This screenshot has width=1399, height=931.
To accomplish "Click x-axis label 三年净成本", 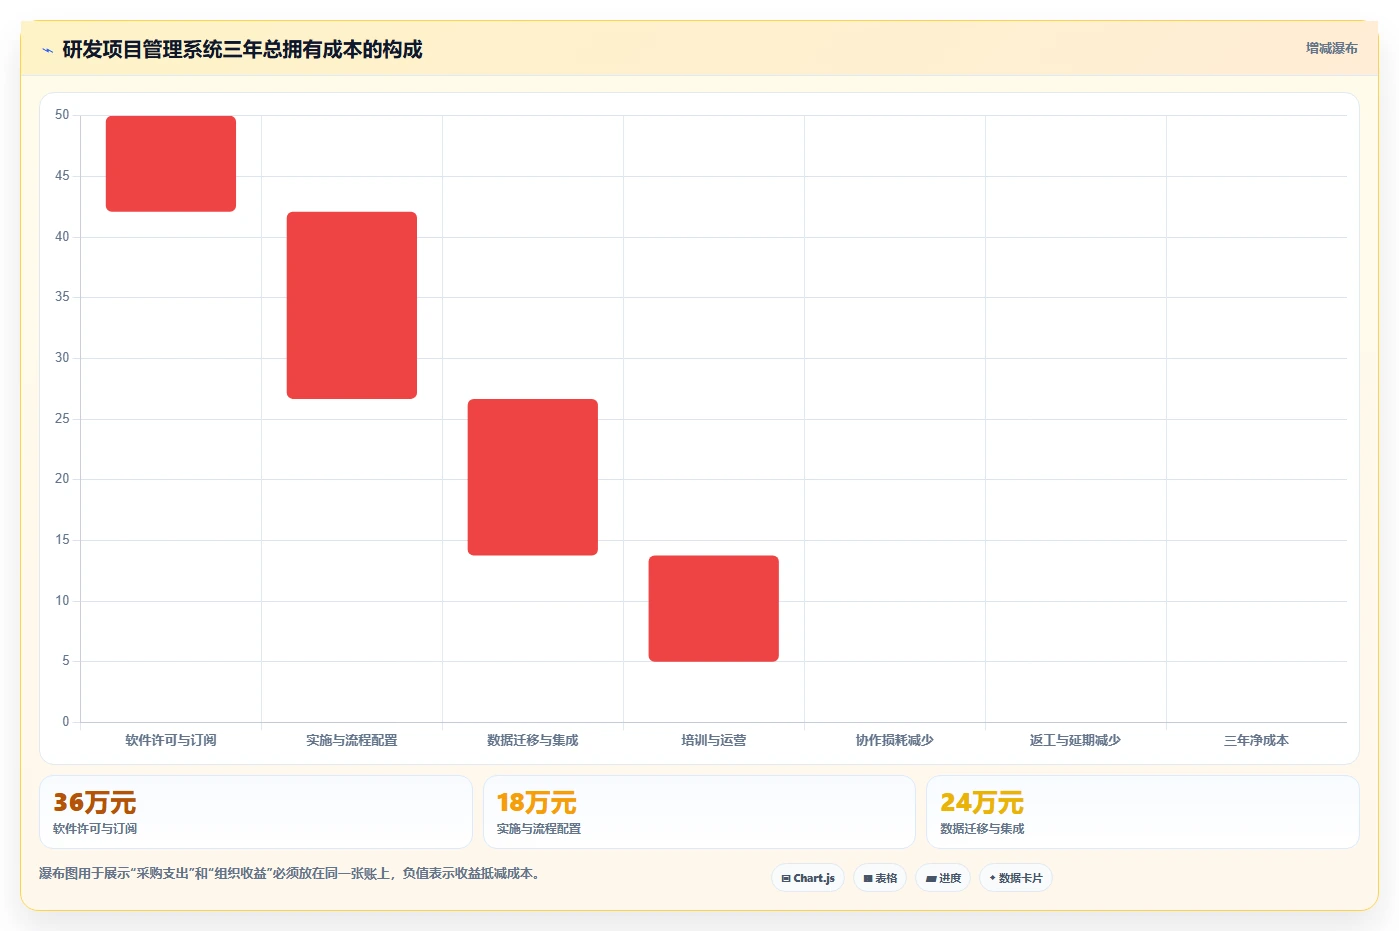I will tap(1256, 740).
